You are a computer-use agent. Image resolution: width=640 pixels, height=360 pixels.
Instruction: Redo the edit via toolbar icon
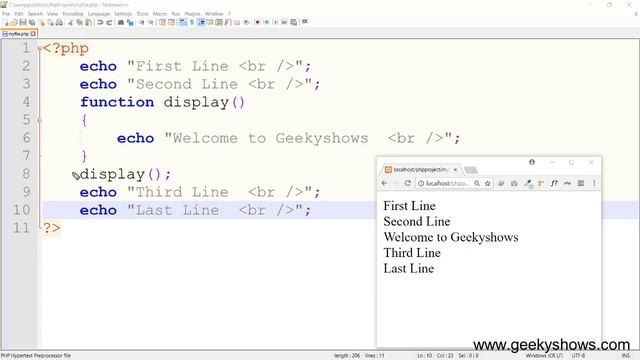click(109, 22)
